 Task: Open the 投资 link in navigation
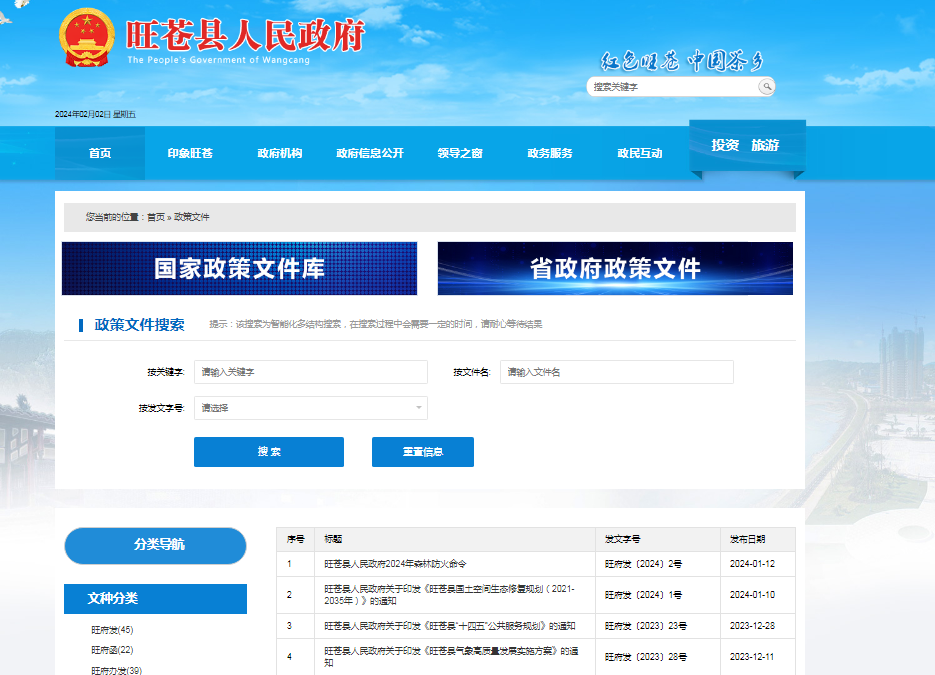click(725, 146)
